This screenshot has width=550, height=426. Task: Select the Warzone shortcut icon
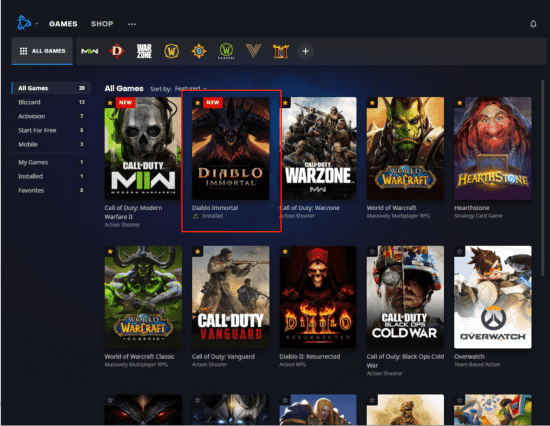(144, 51)
